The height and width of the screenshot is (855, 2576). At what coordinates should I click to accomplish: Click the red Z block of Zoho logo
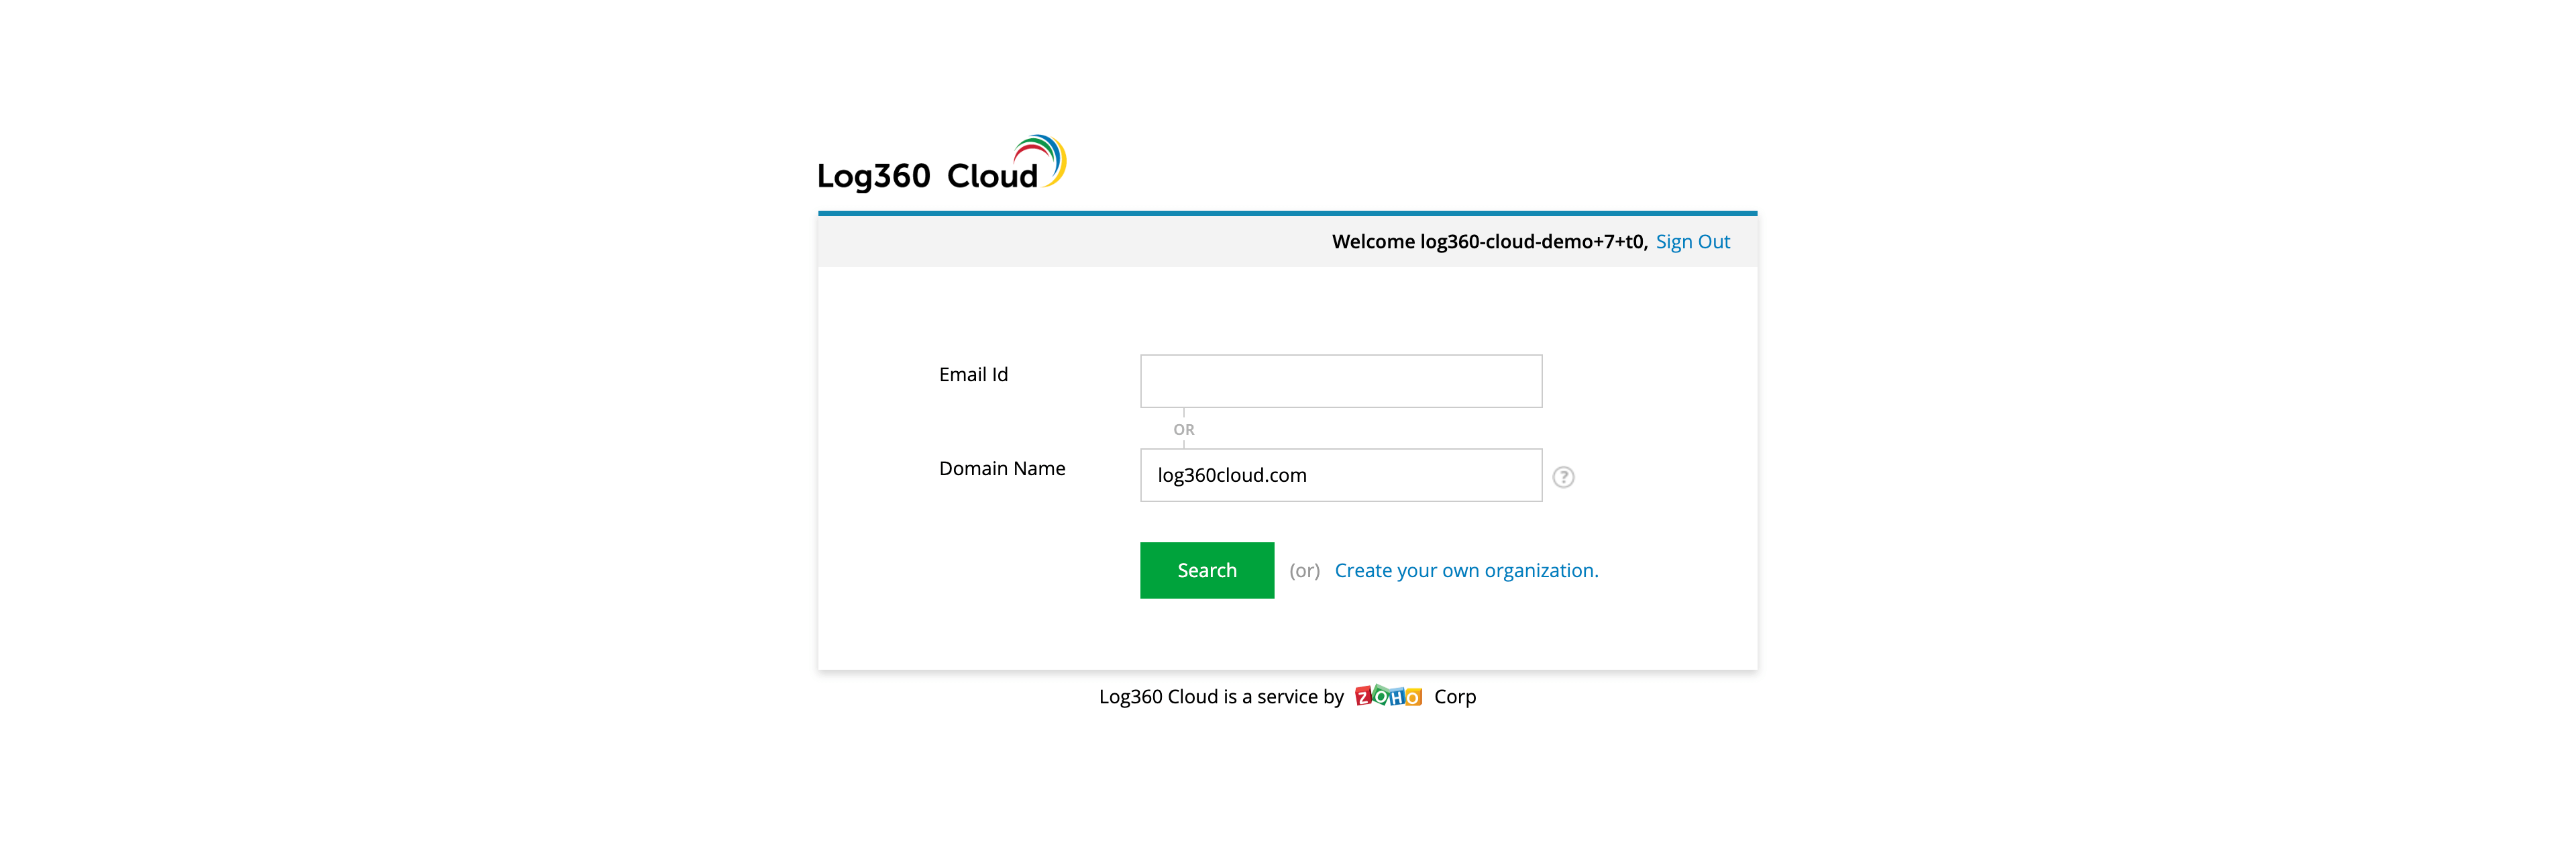pyautogui.click(x=1363, y=697)
